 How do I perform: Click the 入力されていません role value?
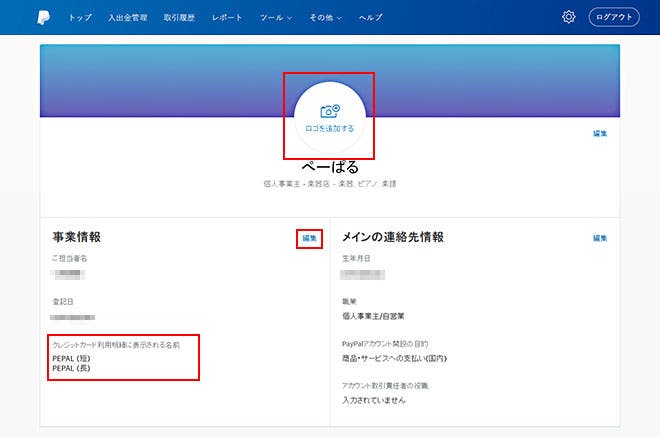(x=375, y=399)
